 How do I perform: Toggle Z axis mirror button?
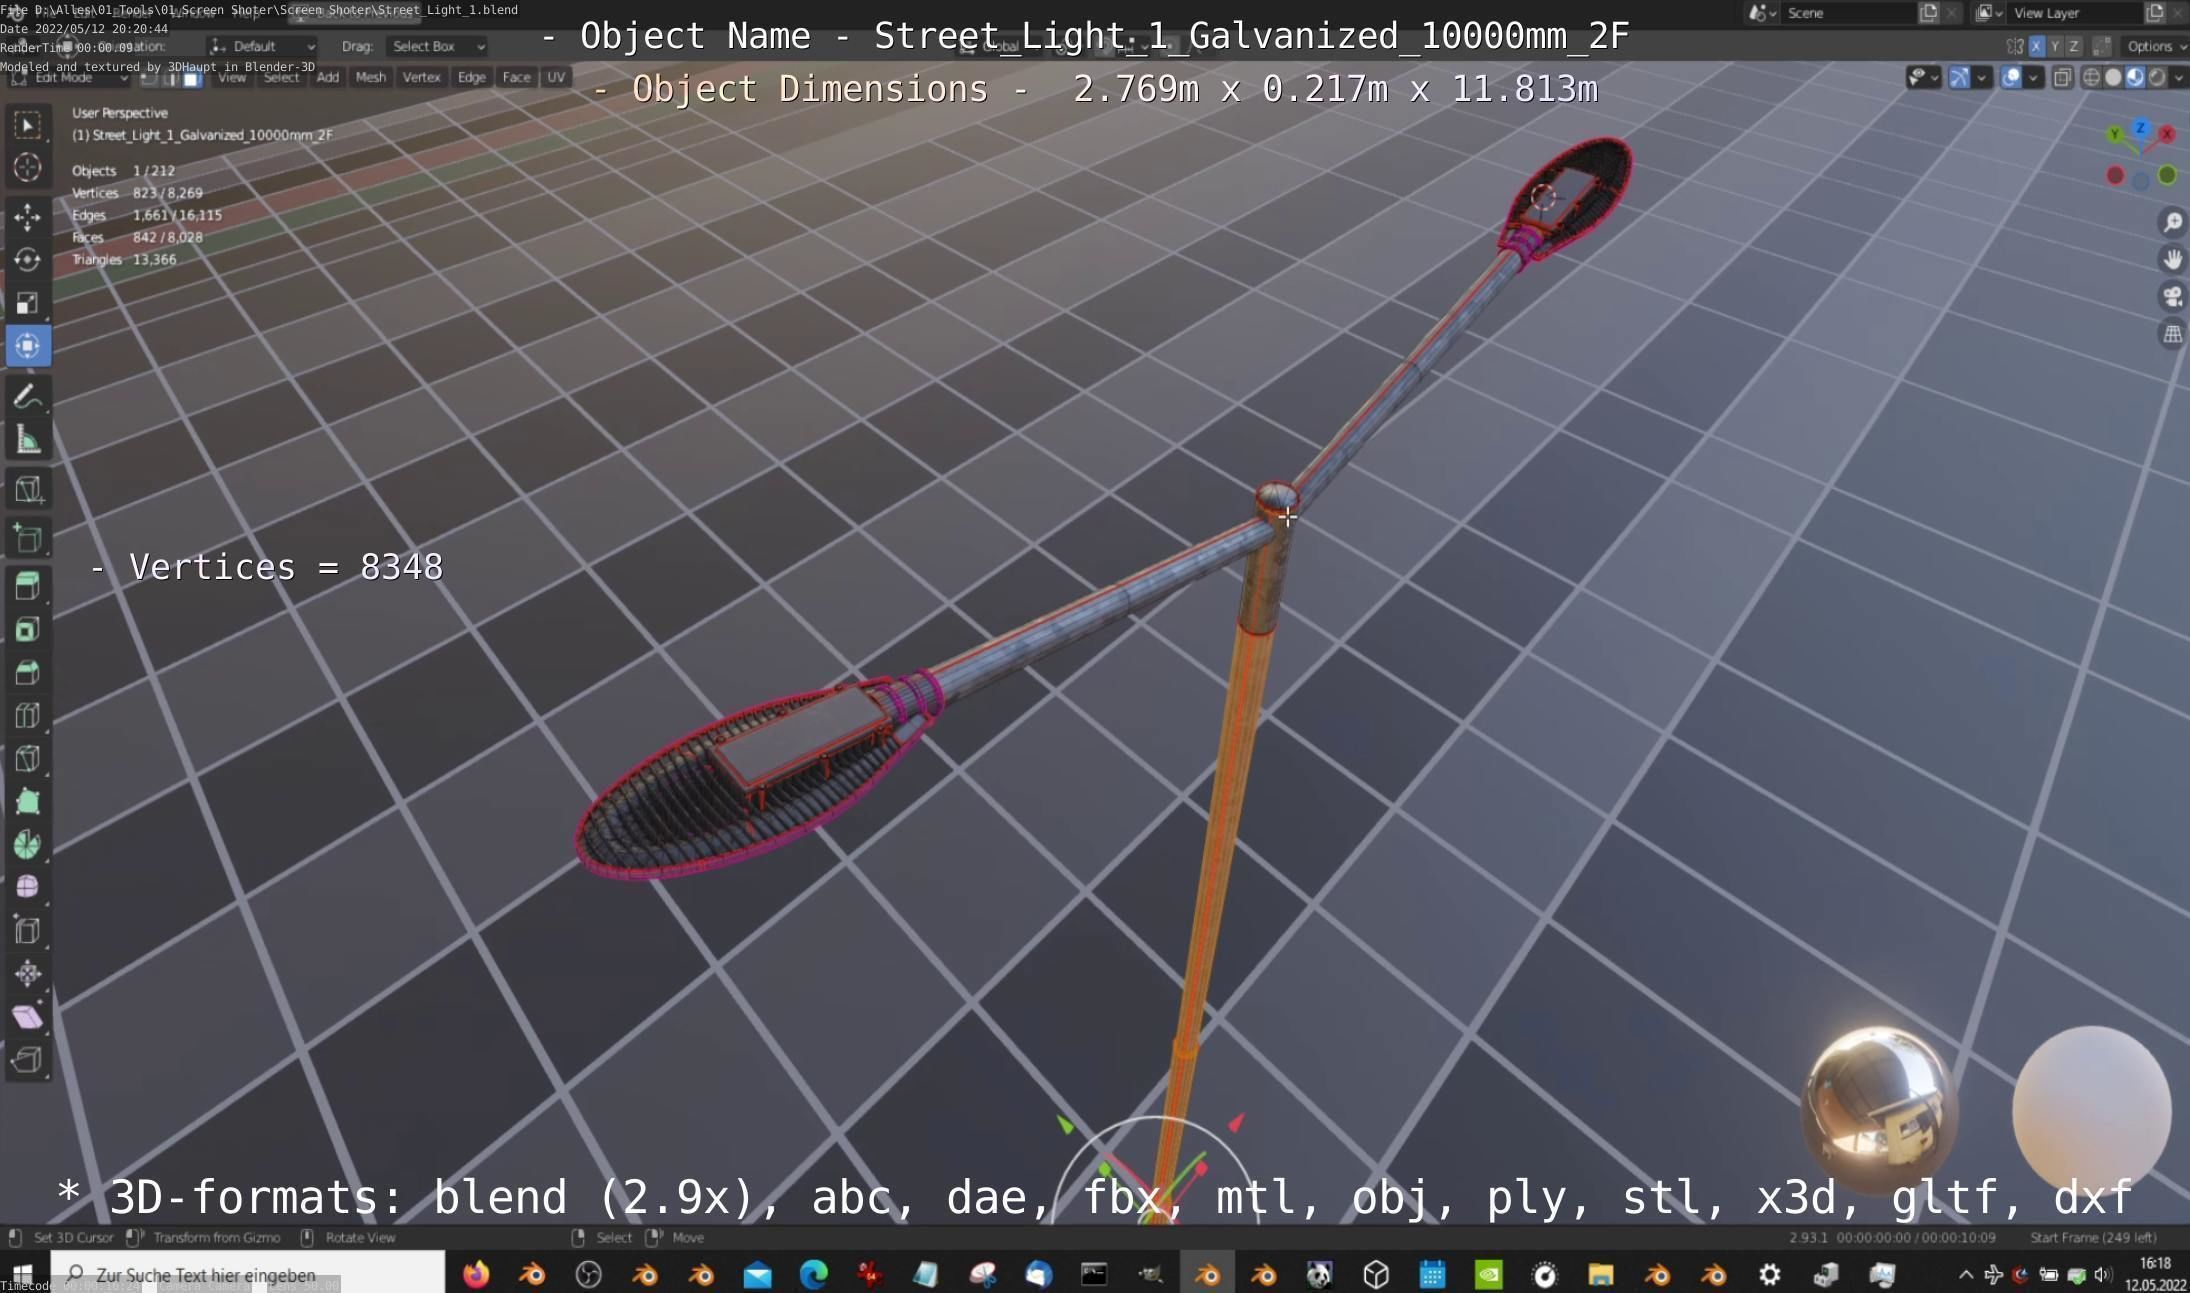[2074, 46]
